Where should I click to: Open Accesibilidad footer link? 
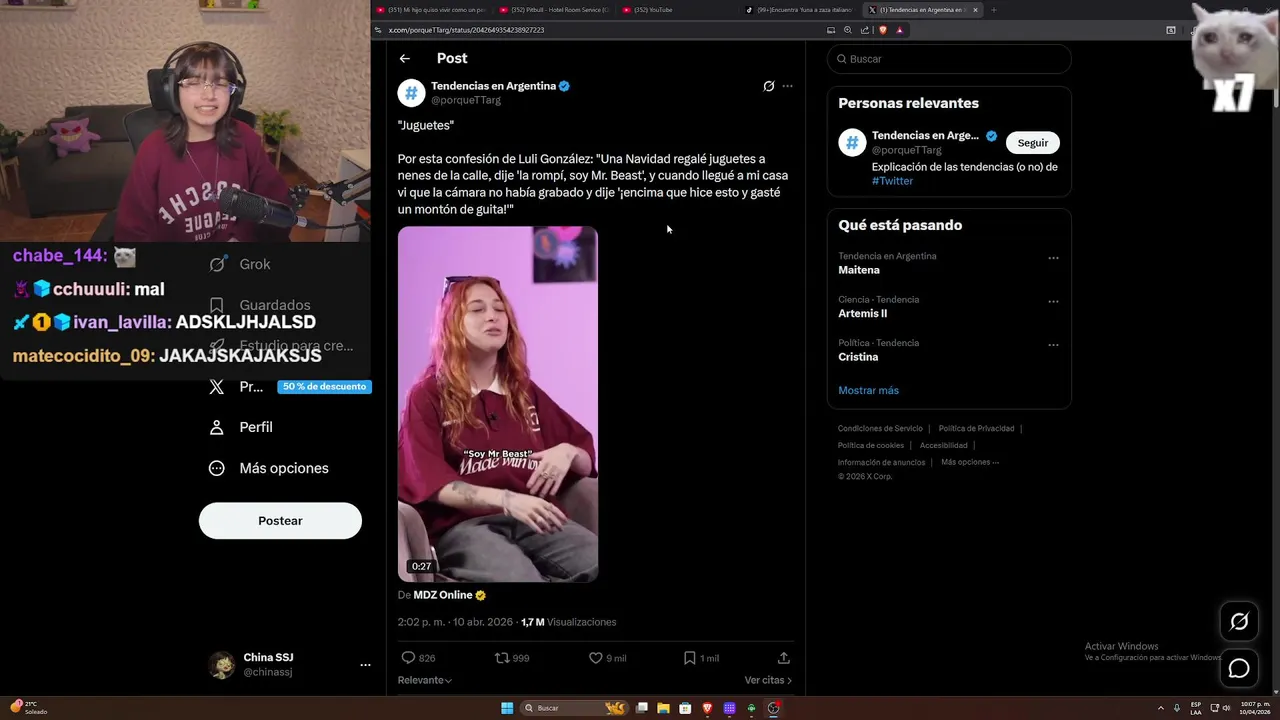943,446
